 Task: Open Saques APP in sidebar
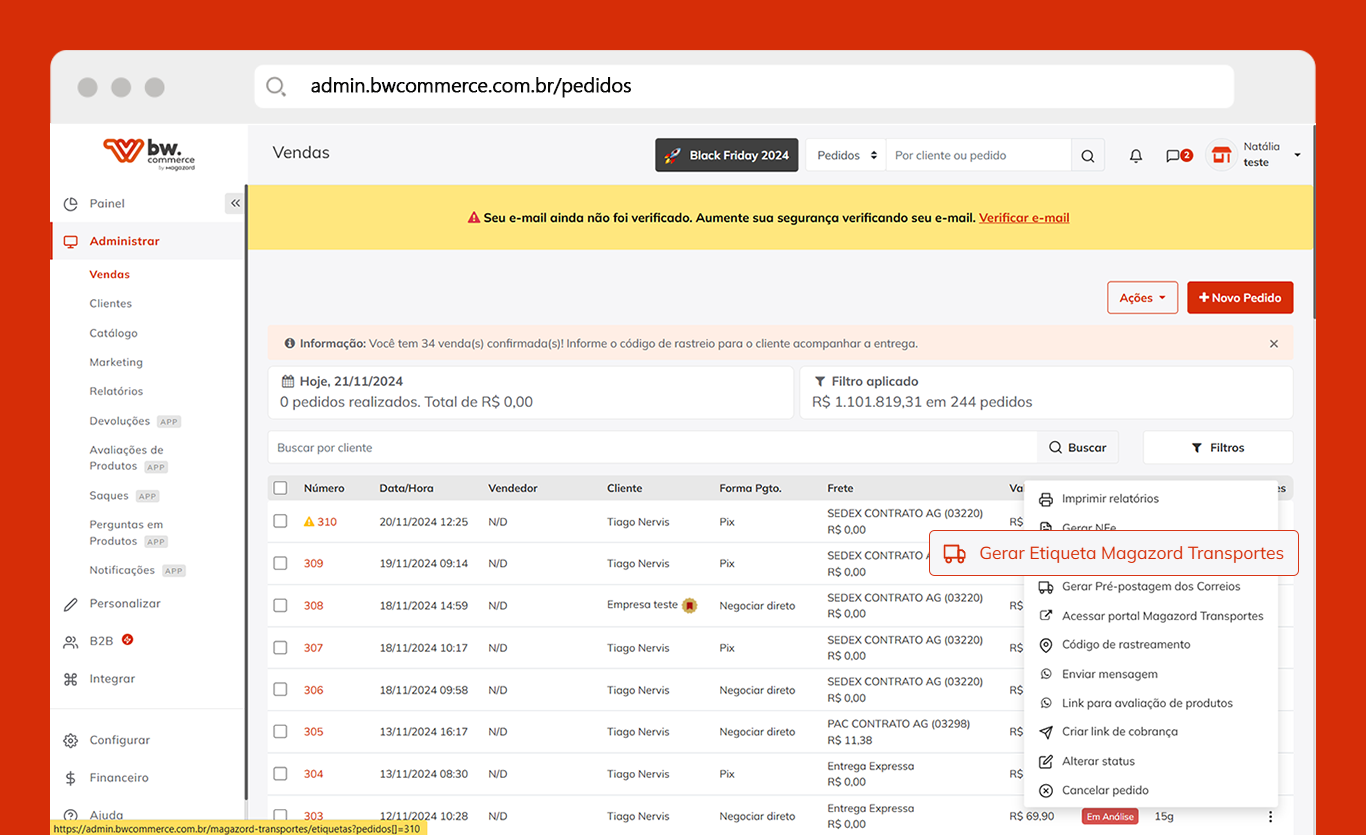[x=124, y=496]
